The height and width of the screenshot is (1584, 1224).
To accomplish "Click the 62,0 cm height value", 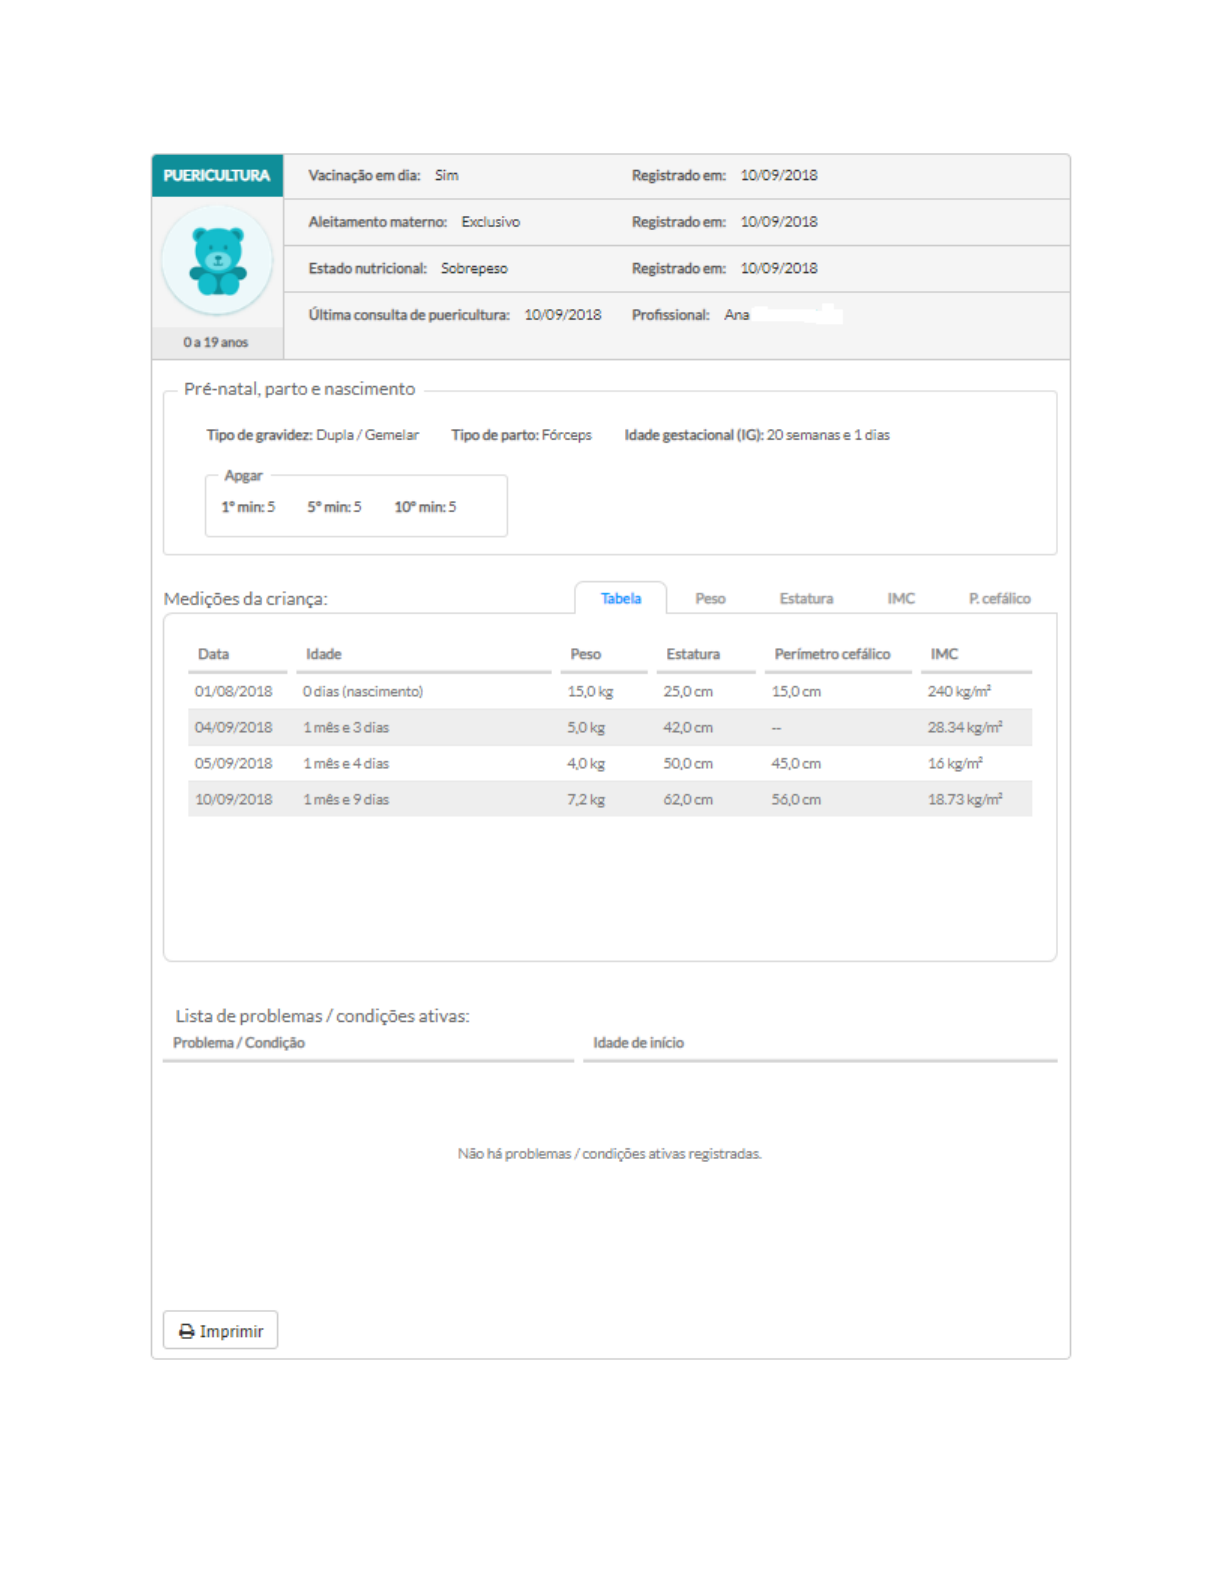I will [x=688, y=799].
